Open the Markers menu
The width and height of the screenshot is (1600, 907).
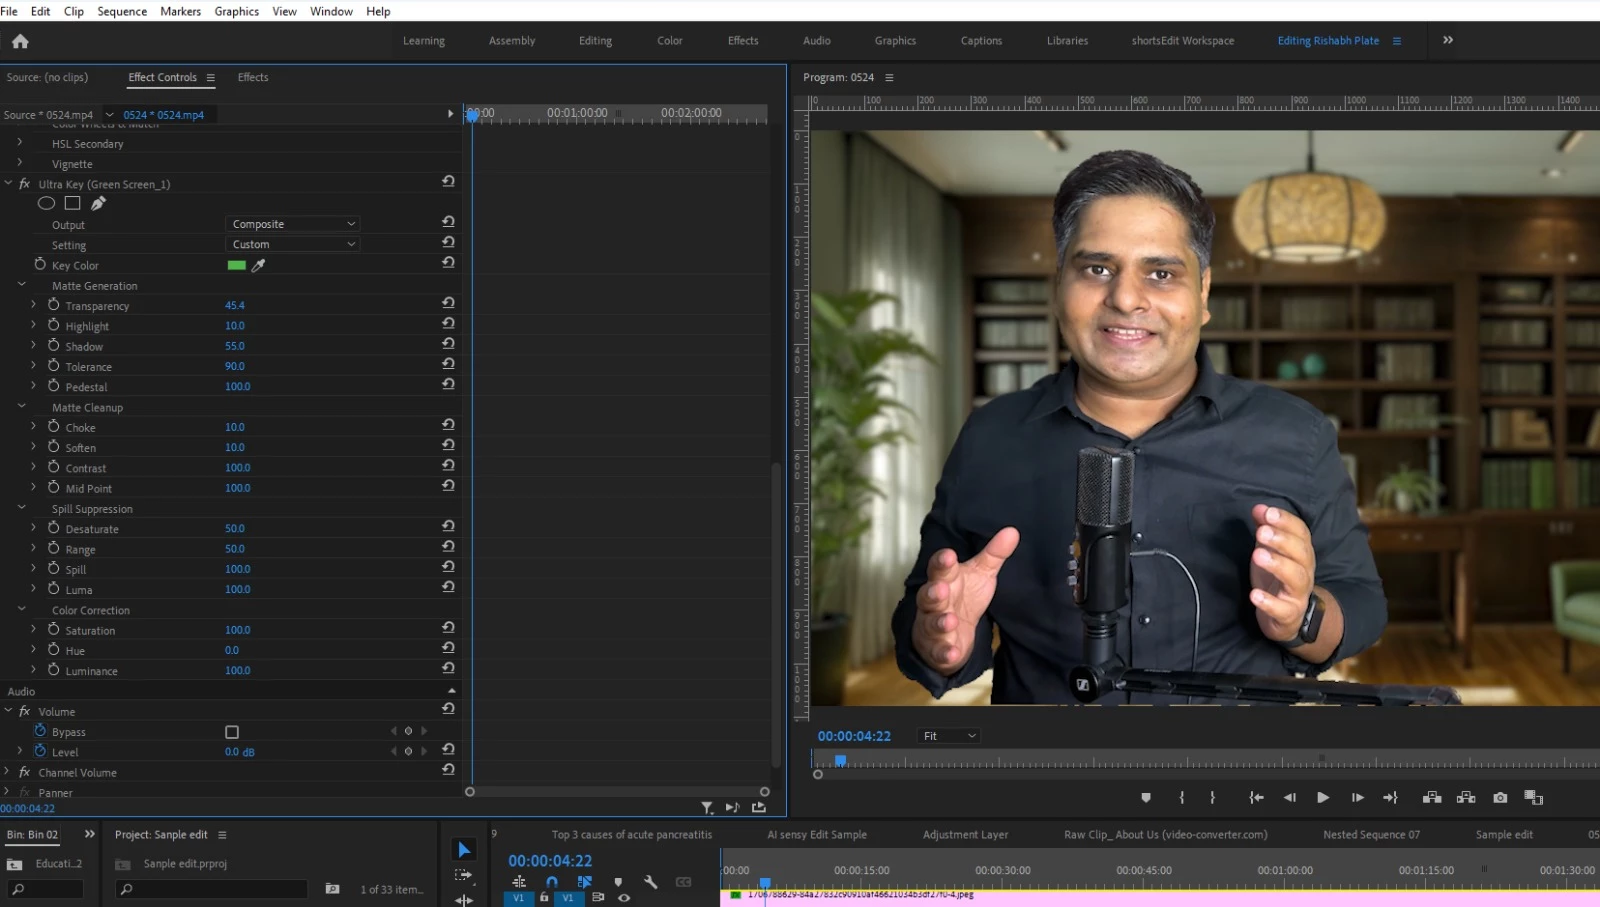pyautogui.click(x=180, y=11)
